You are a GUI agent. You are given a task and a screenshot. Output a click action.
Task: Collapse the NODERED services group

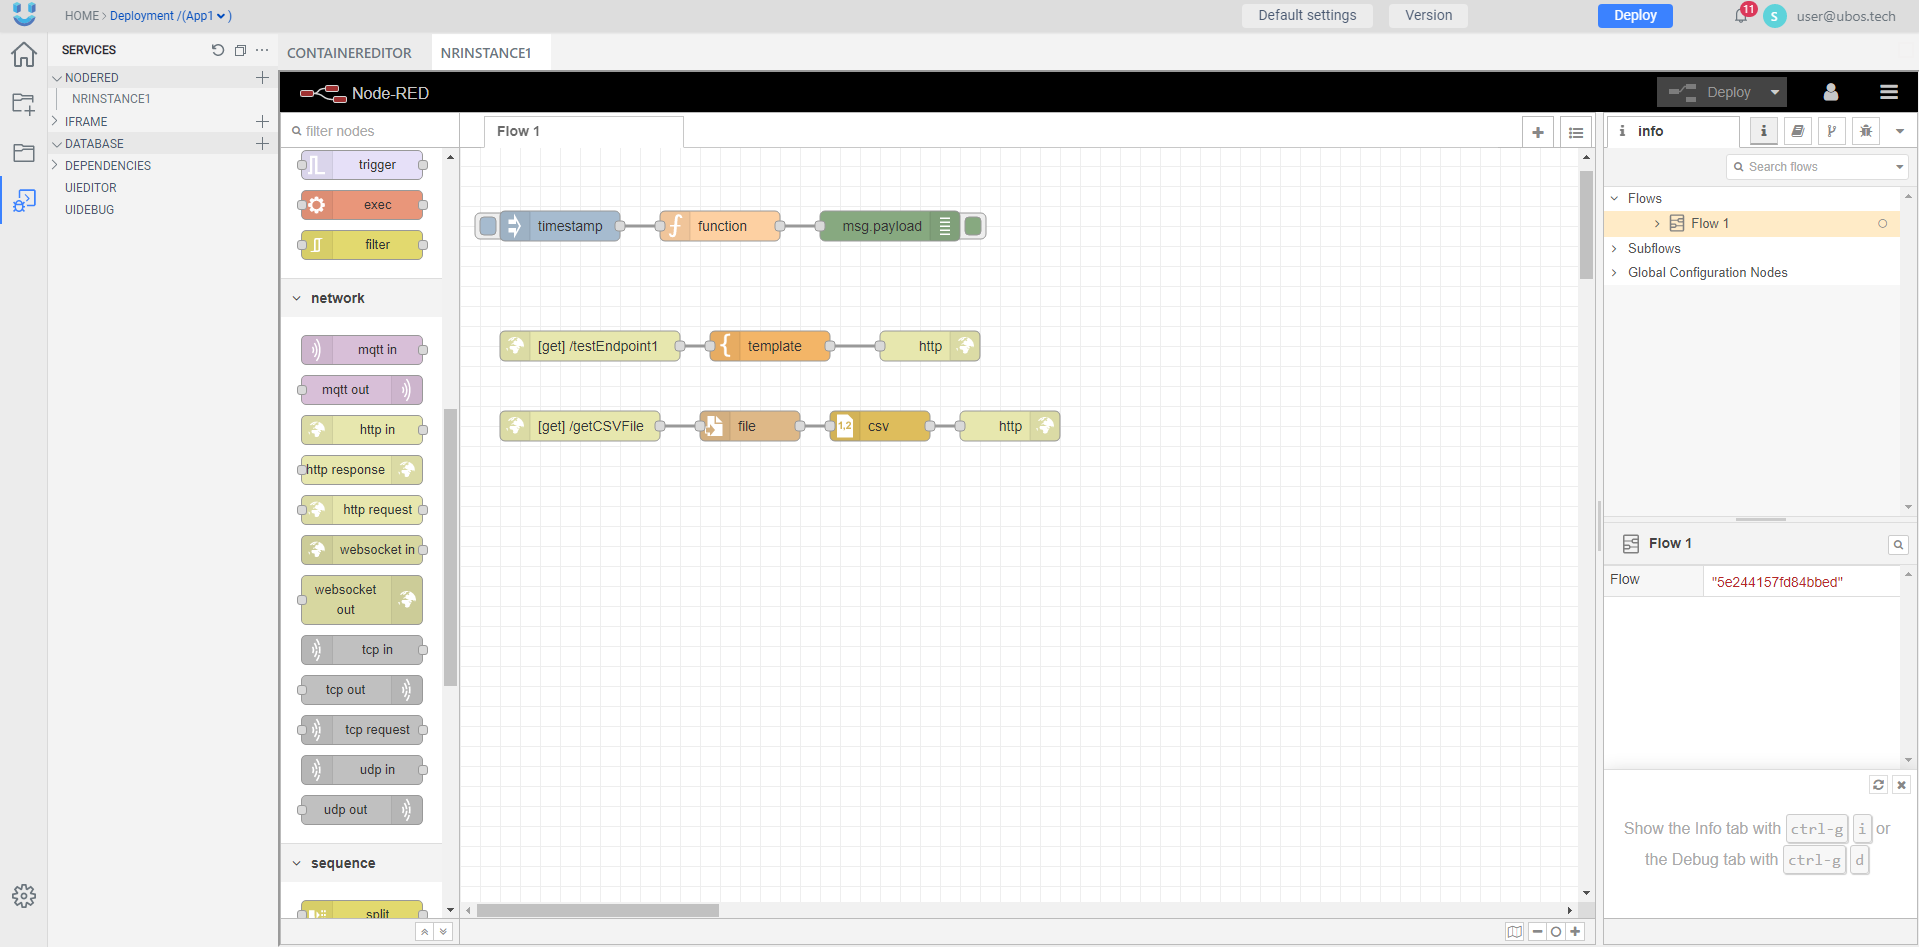(x=57, y=78)
